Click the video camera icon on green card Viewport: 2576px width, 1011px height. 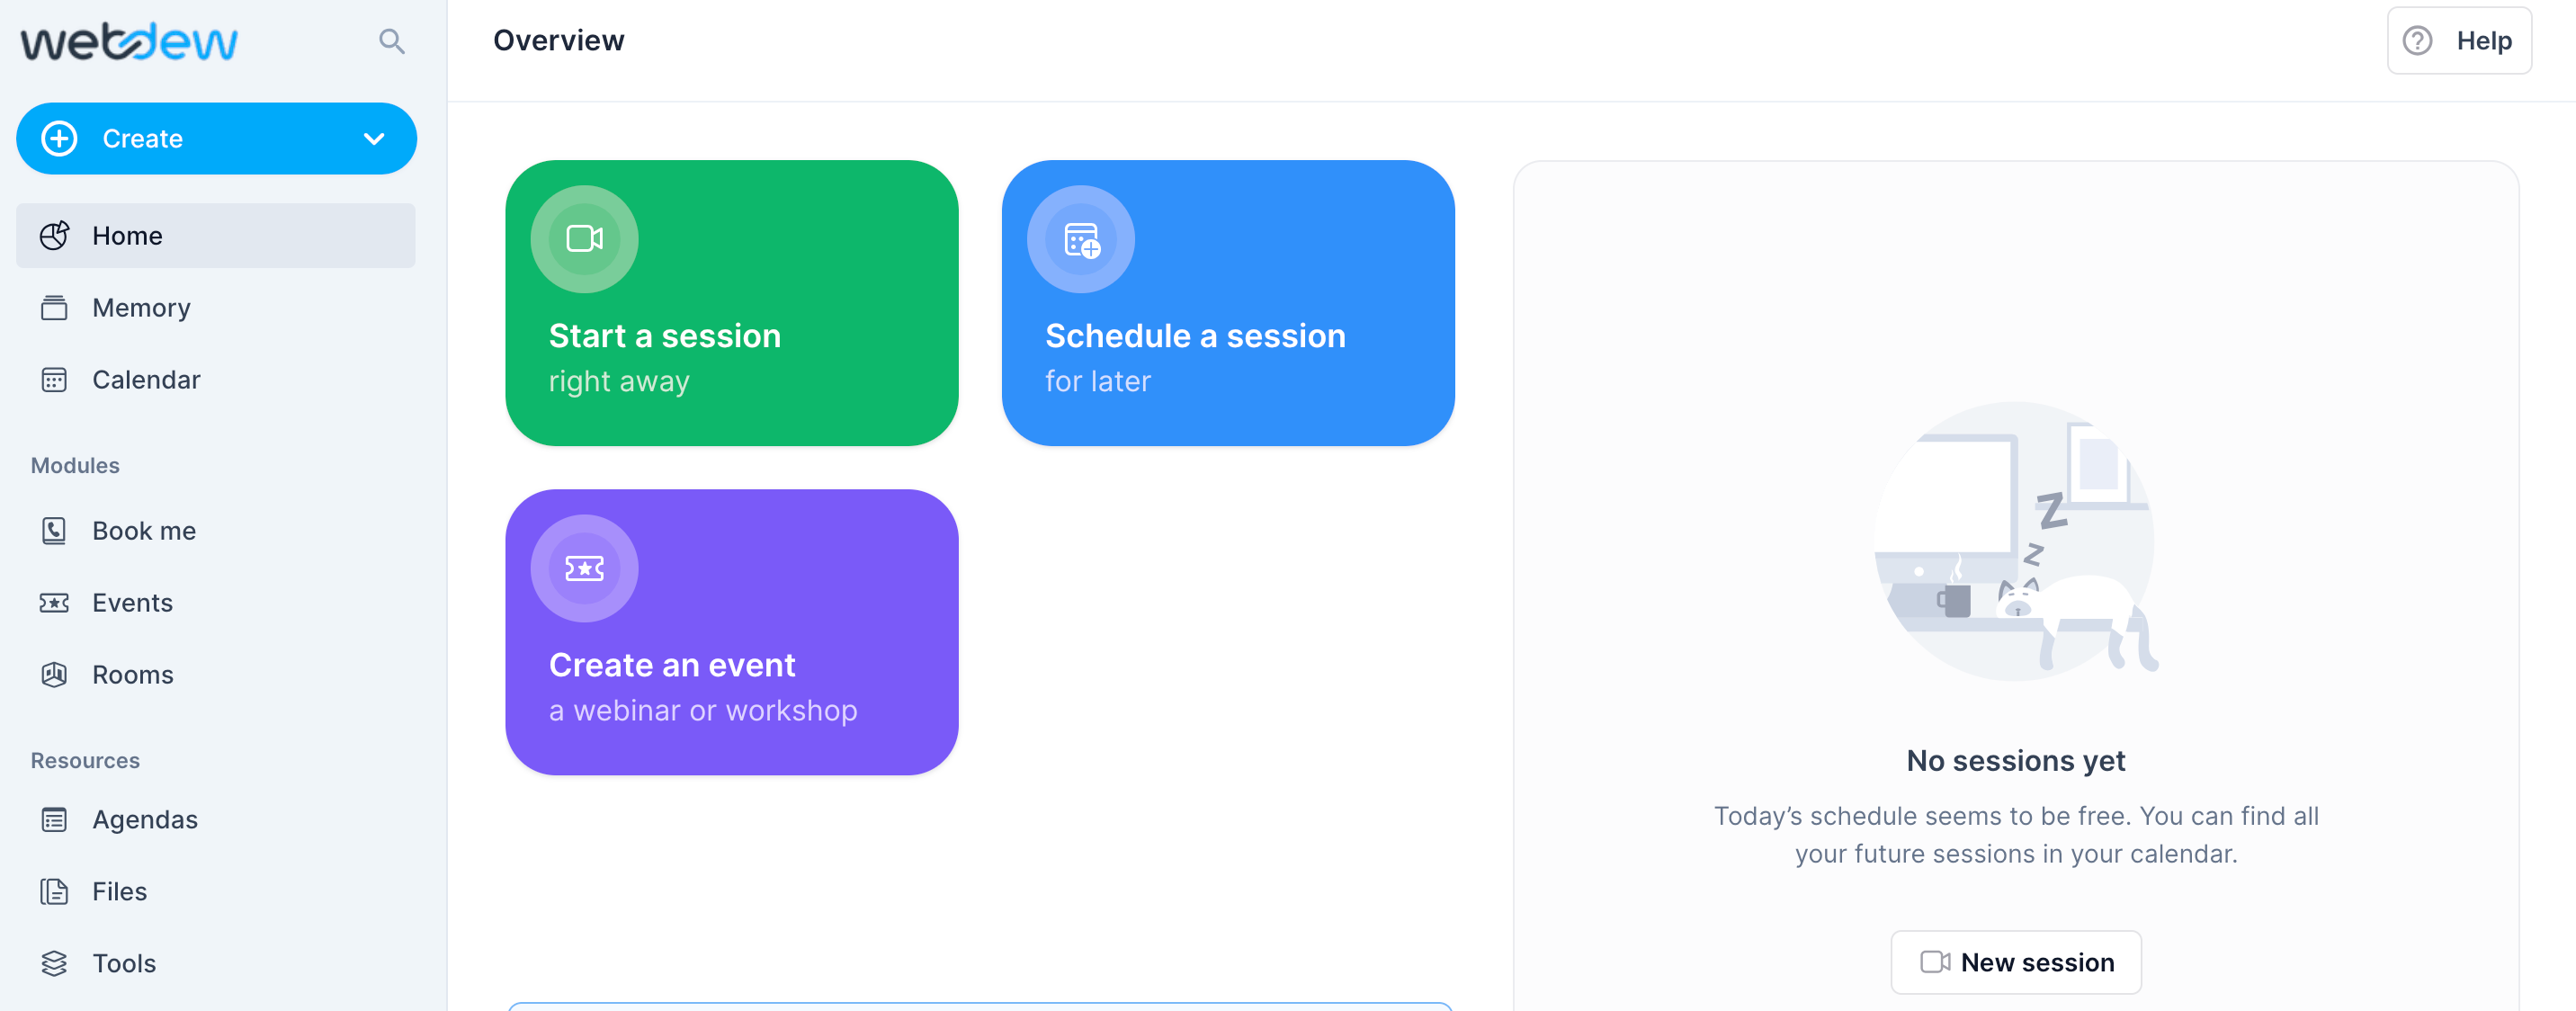(x=584, y=239)
